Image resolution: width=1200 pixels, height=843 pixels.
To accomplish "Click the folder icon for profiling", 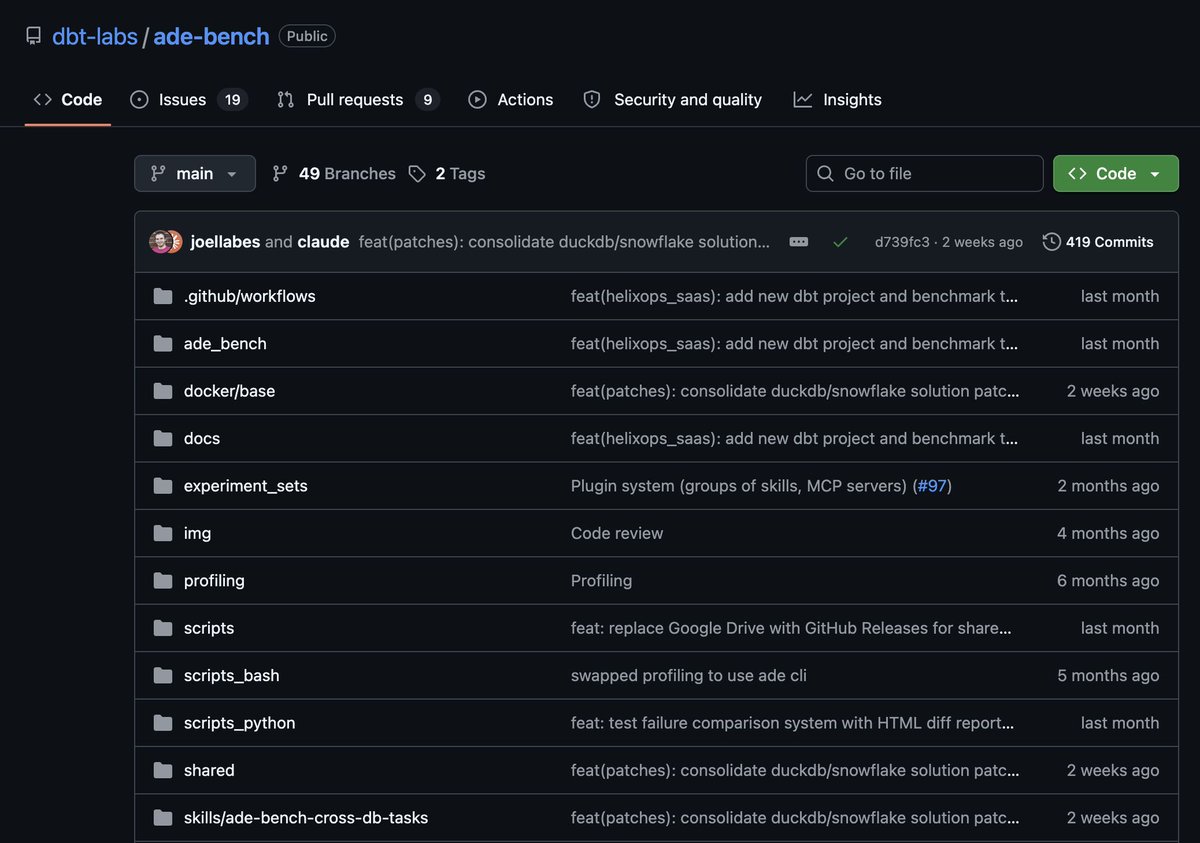I will point(163,581).
